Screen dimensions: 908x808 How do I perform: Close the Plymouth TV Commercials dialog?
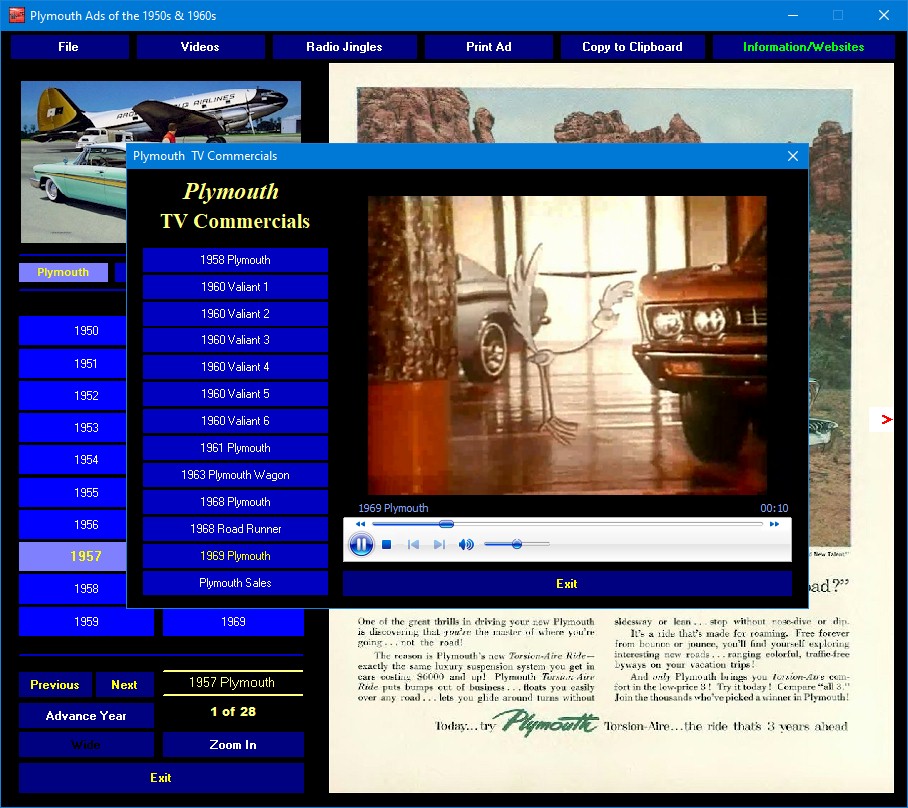(793, 156)
